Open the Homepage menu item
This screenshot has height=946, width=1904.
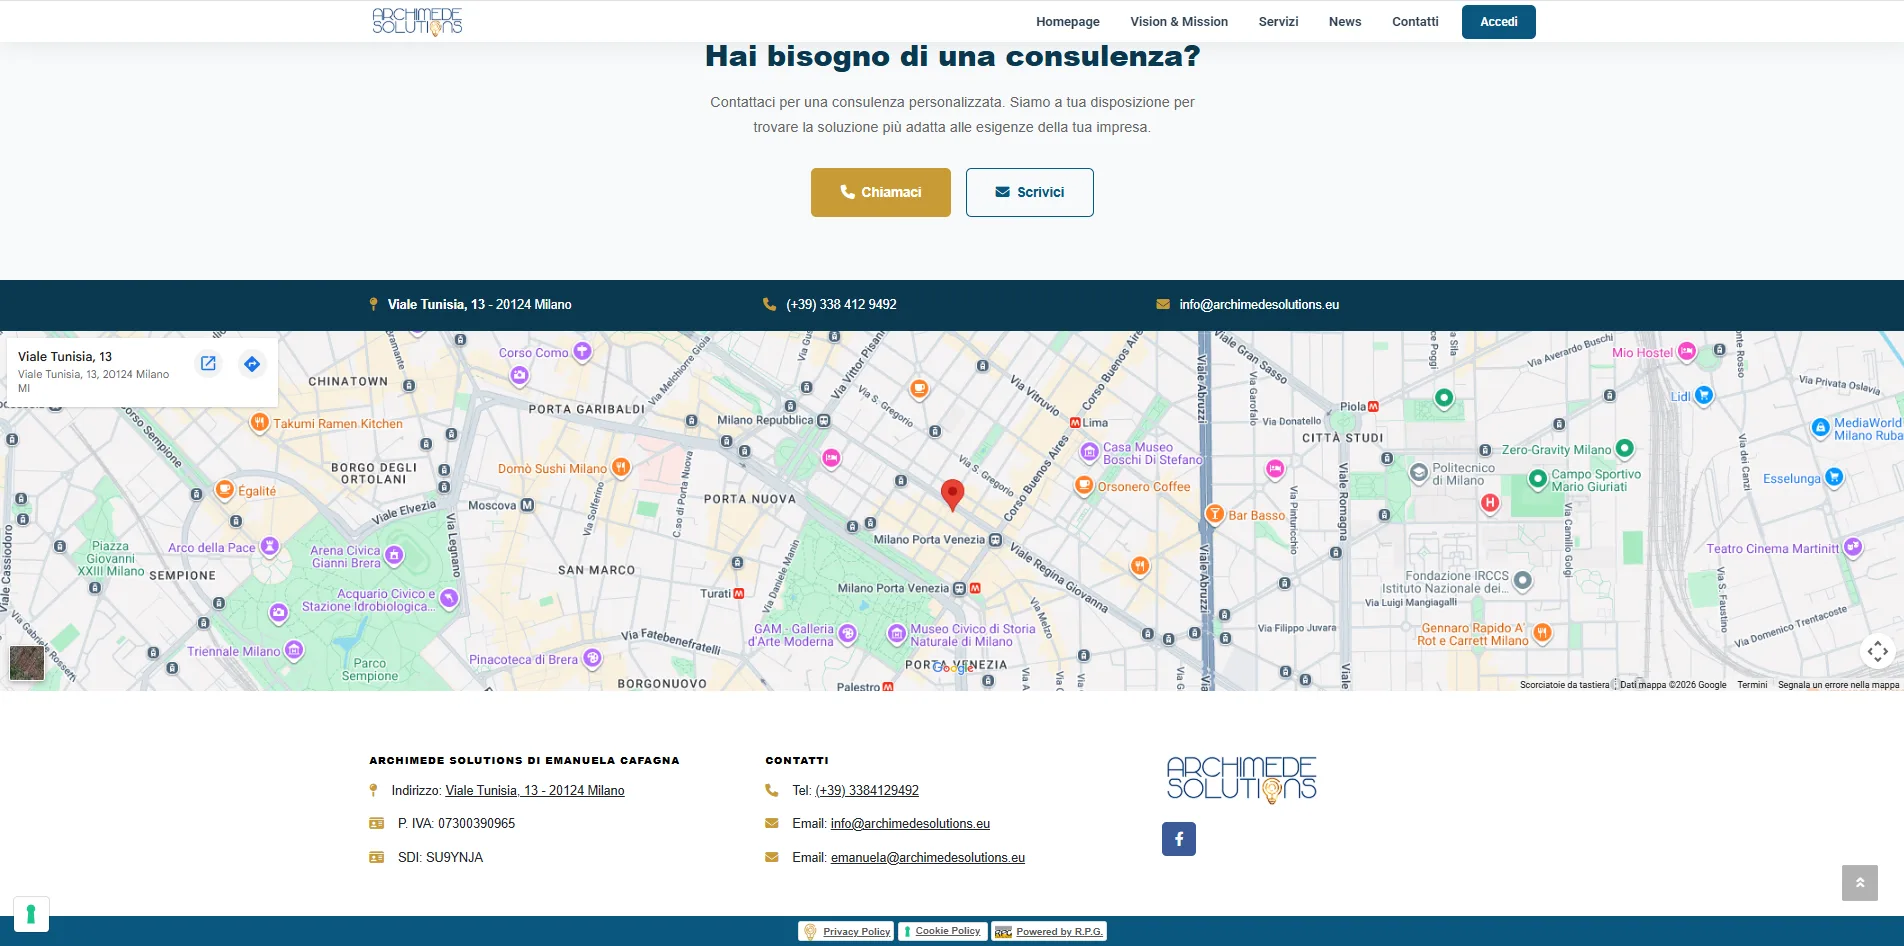tap(1067, 21)
